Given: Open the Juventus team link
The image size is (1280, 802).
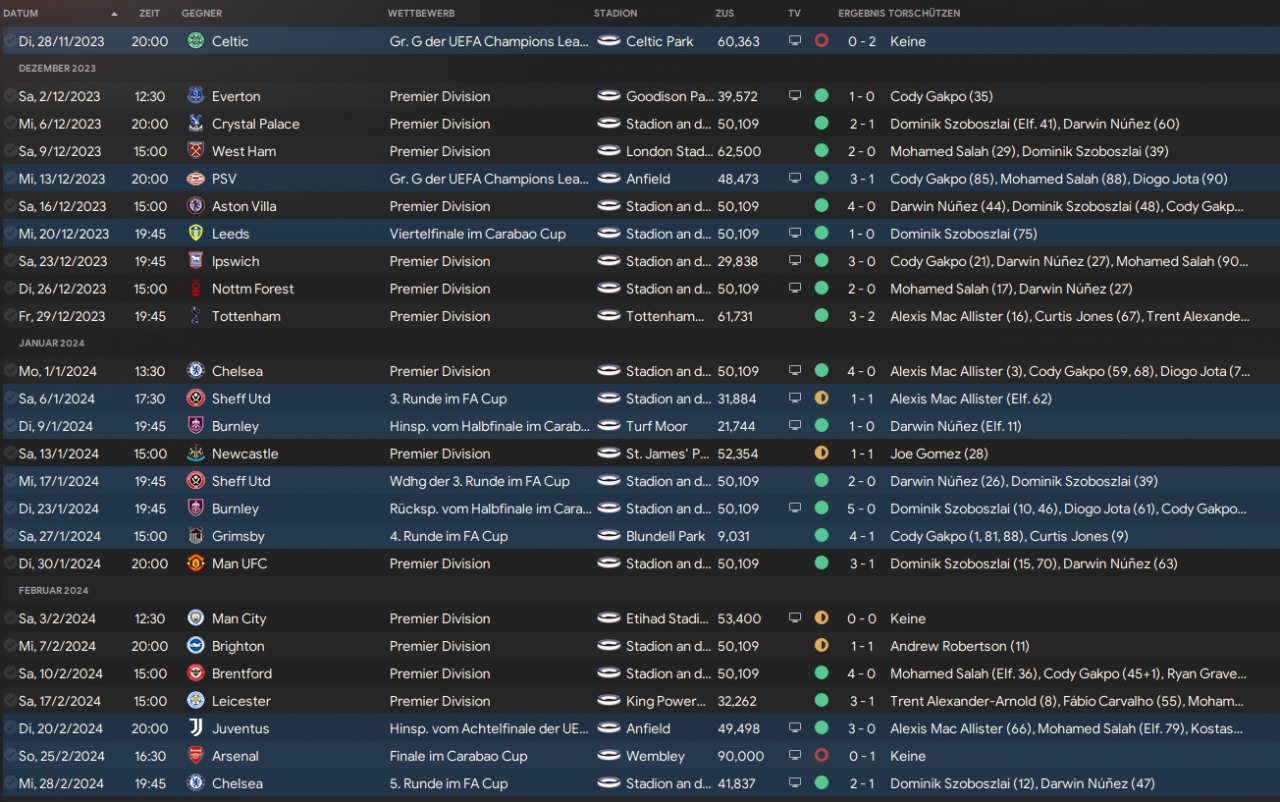Looking at the screenshot, I should [240, 729].
